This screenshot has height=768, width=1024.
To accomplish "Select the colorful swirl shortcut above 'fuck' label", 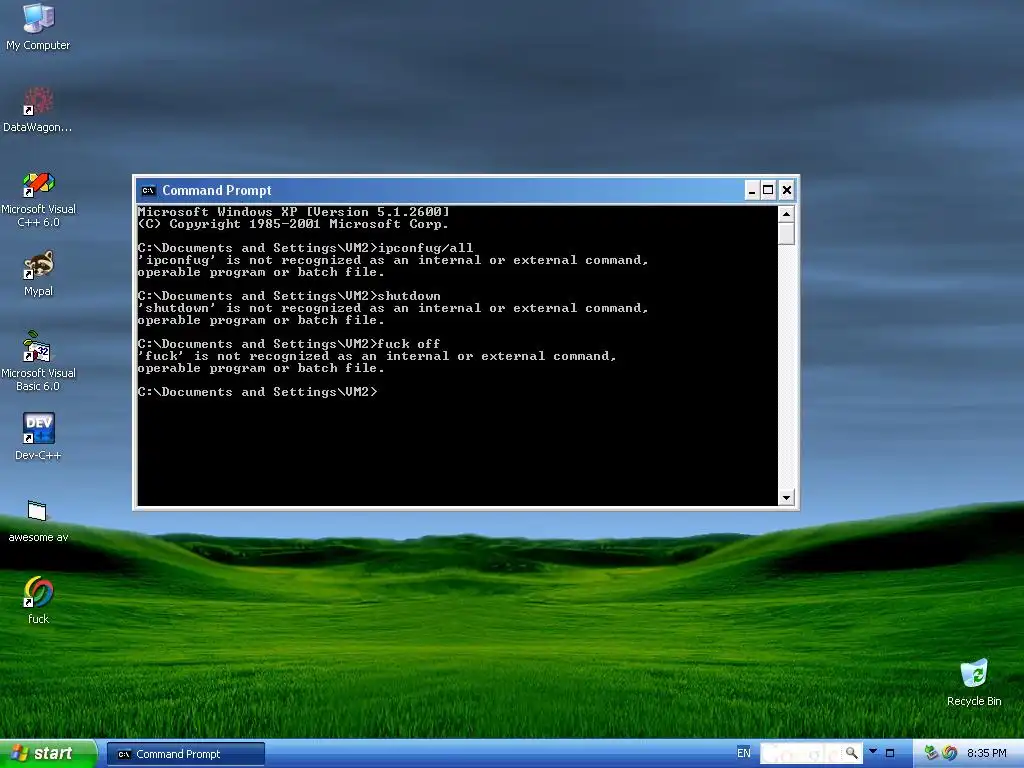I will click(x=38, y=593).
